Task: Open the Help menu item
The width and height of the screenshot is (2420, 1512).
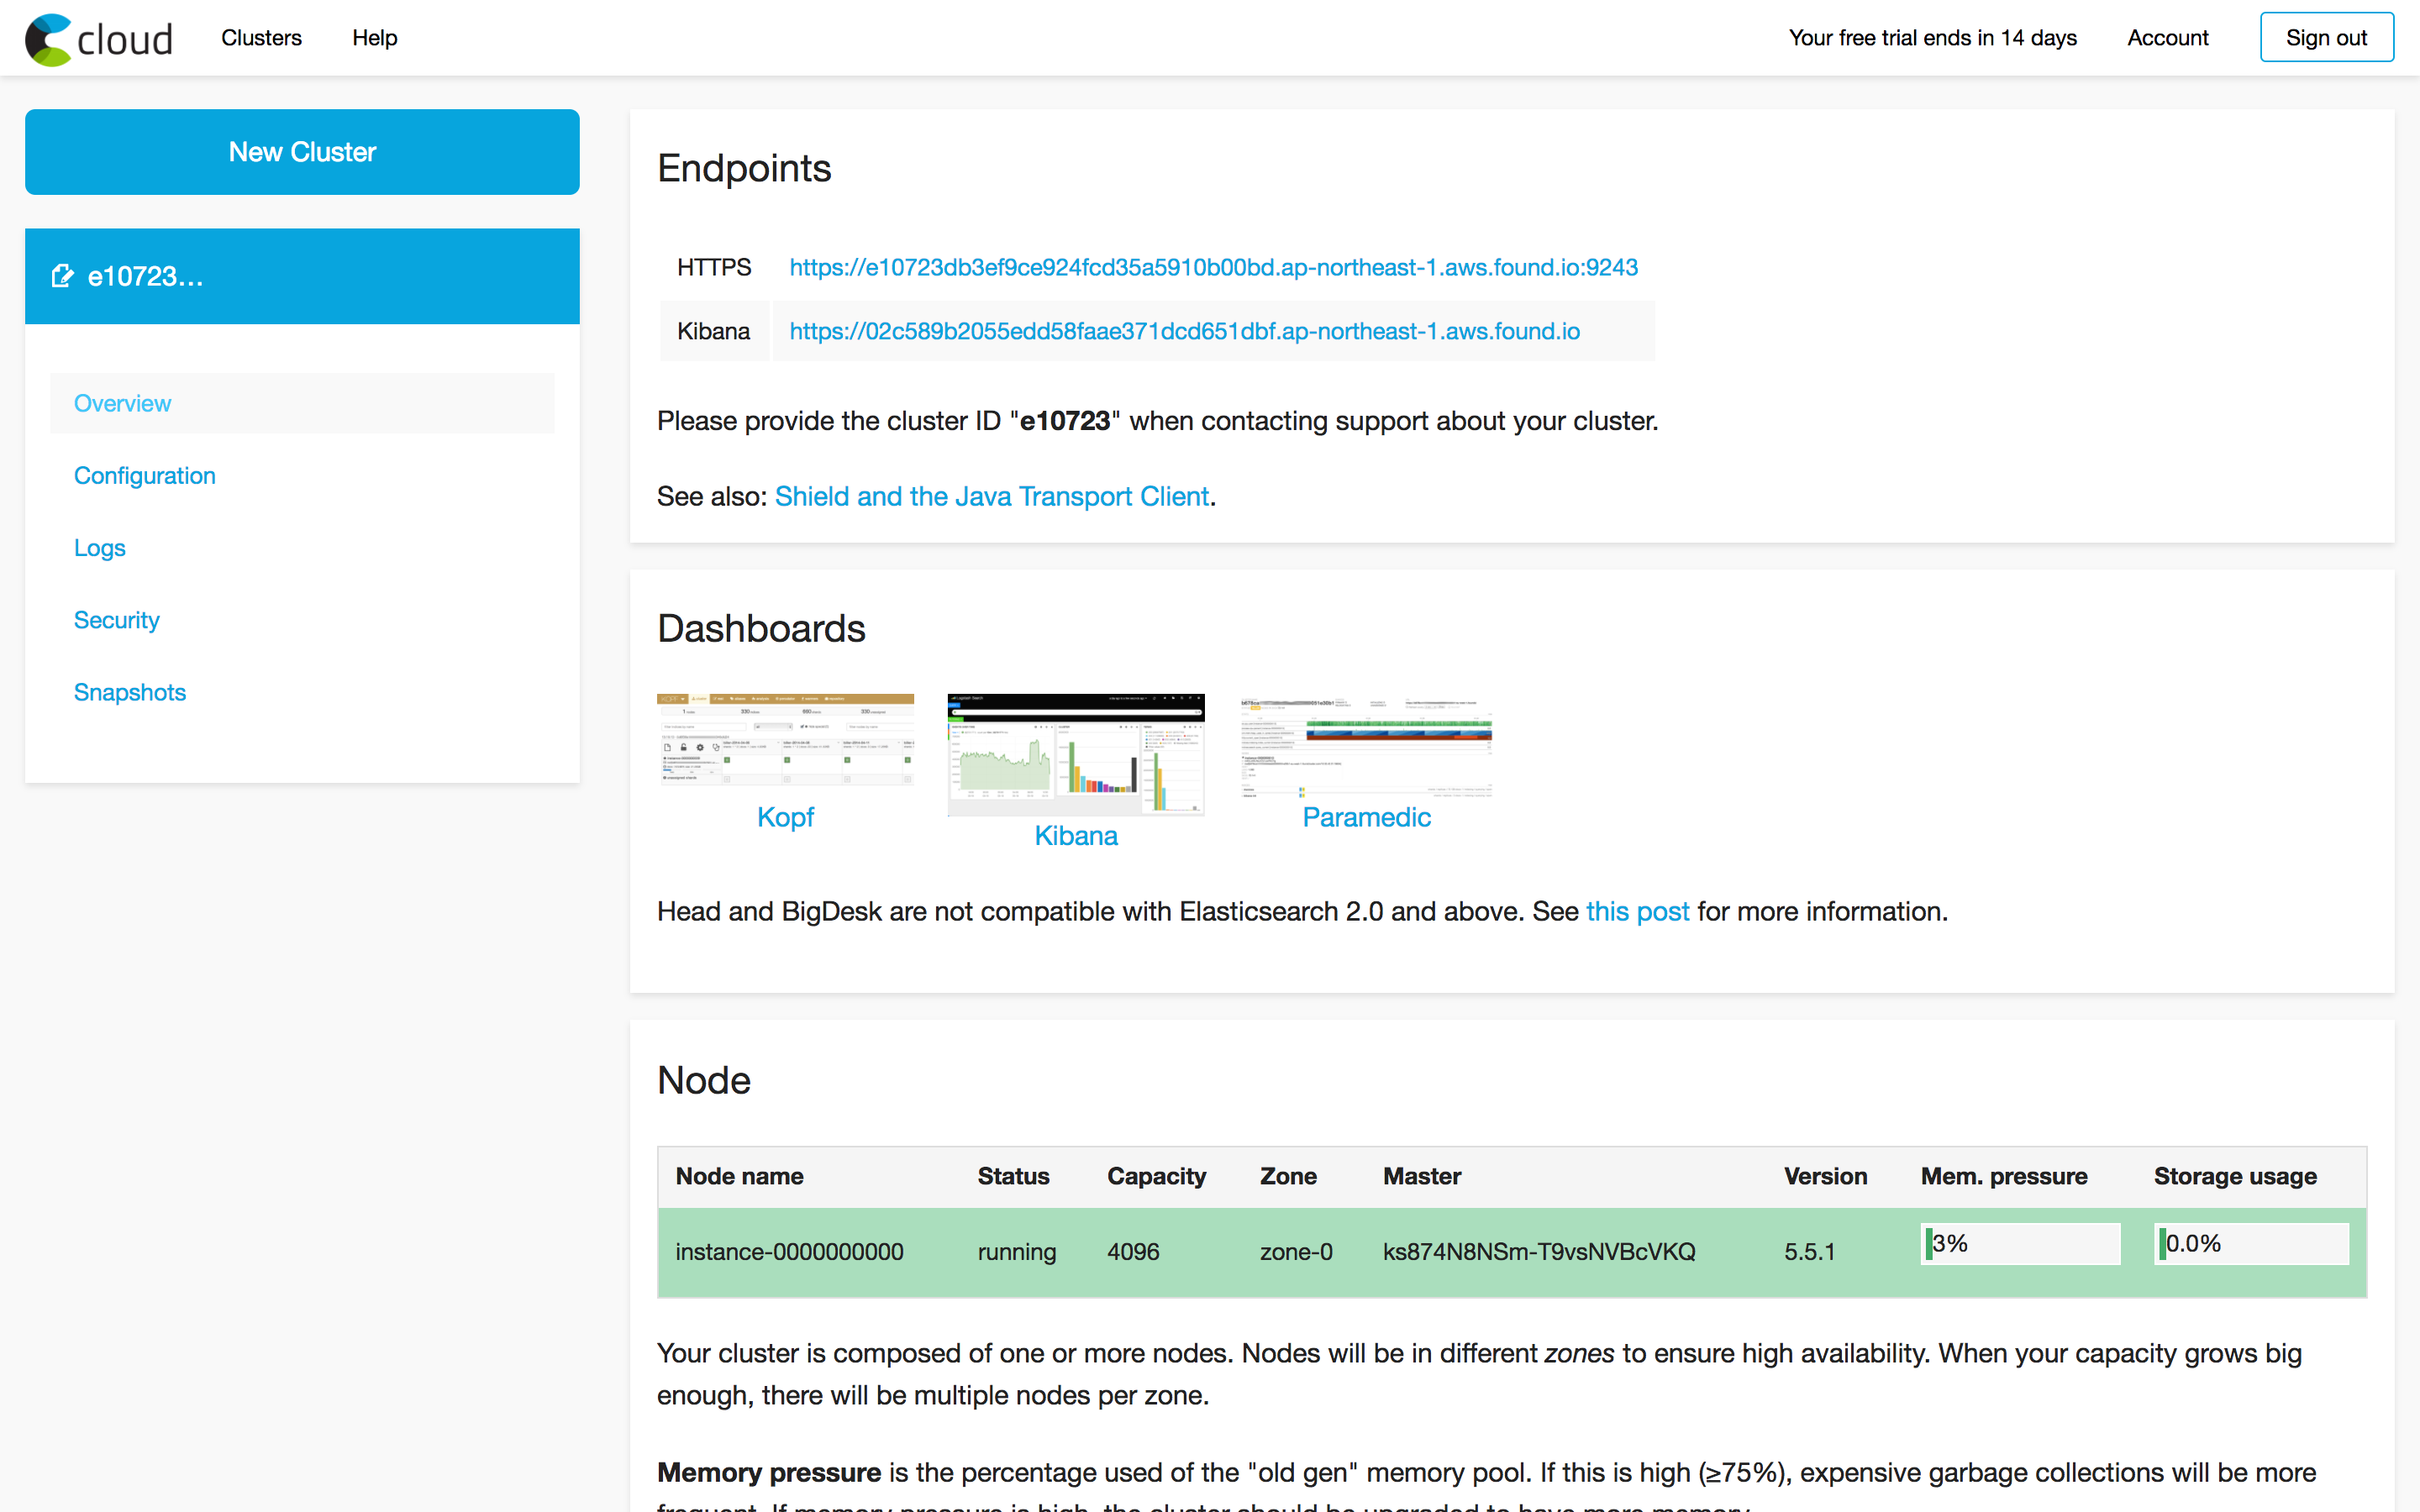Action: tap(374, 38)
